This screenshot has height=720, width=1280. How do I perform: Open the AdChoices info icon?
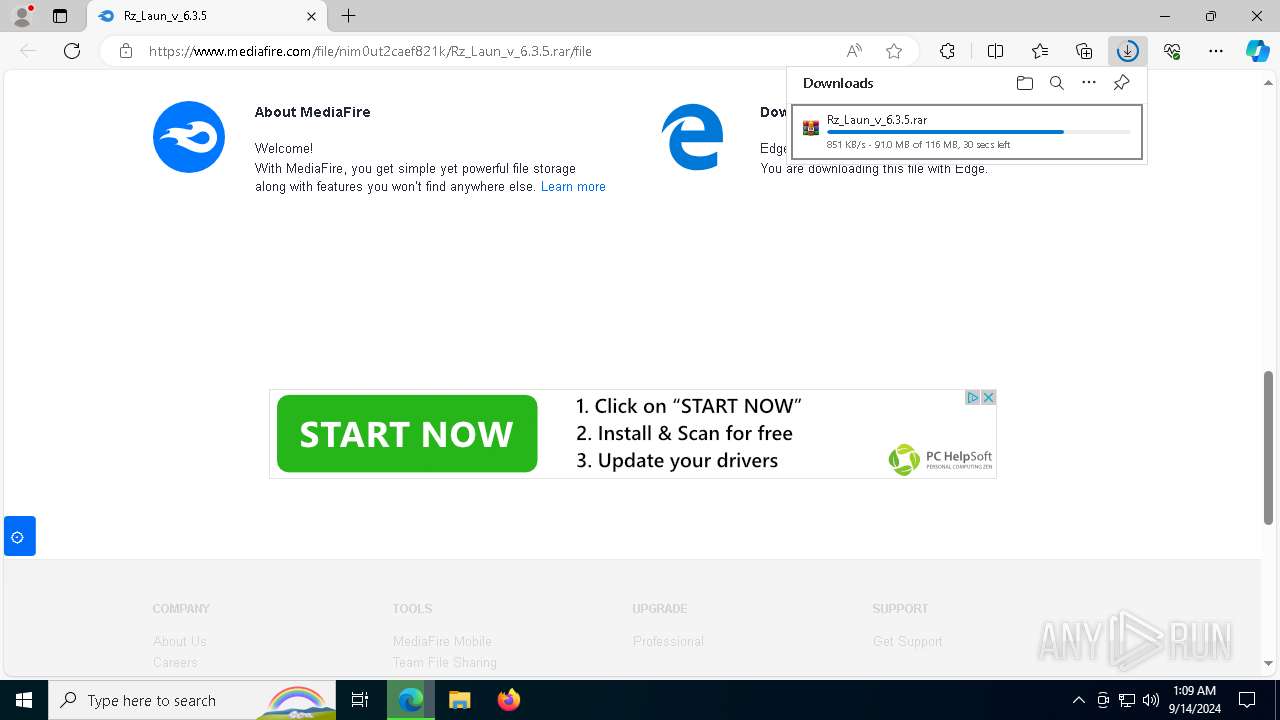tap(972, 397)
